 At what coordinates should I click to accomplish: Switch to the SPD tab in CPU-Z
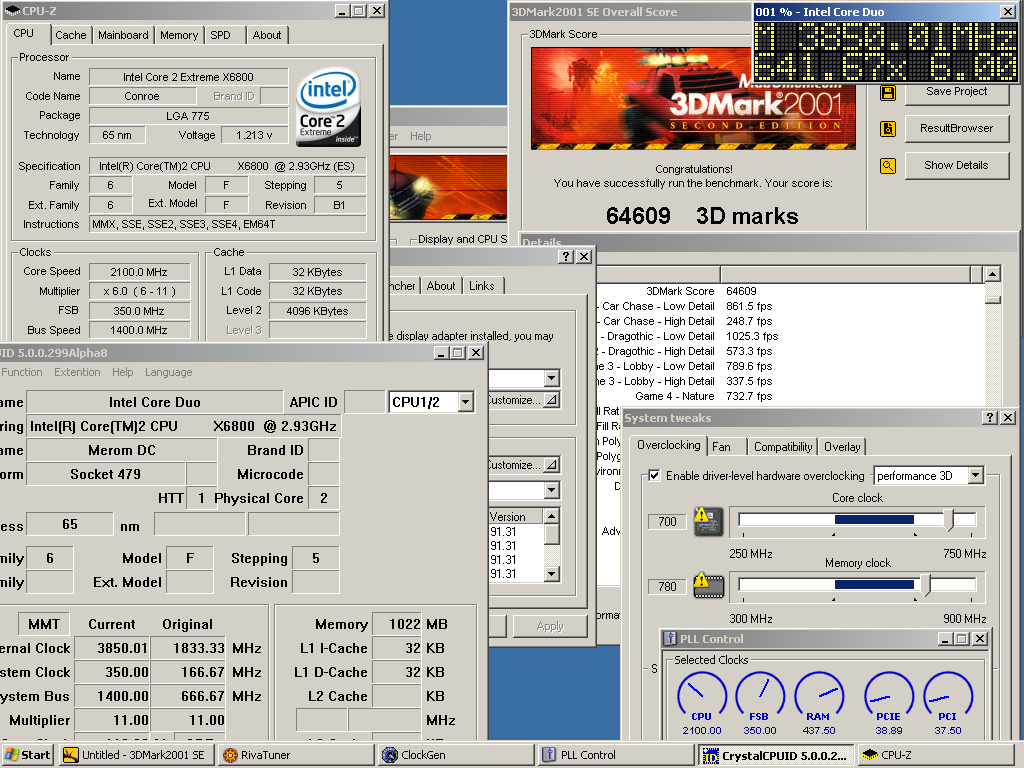click(221, 35)
